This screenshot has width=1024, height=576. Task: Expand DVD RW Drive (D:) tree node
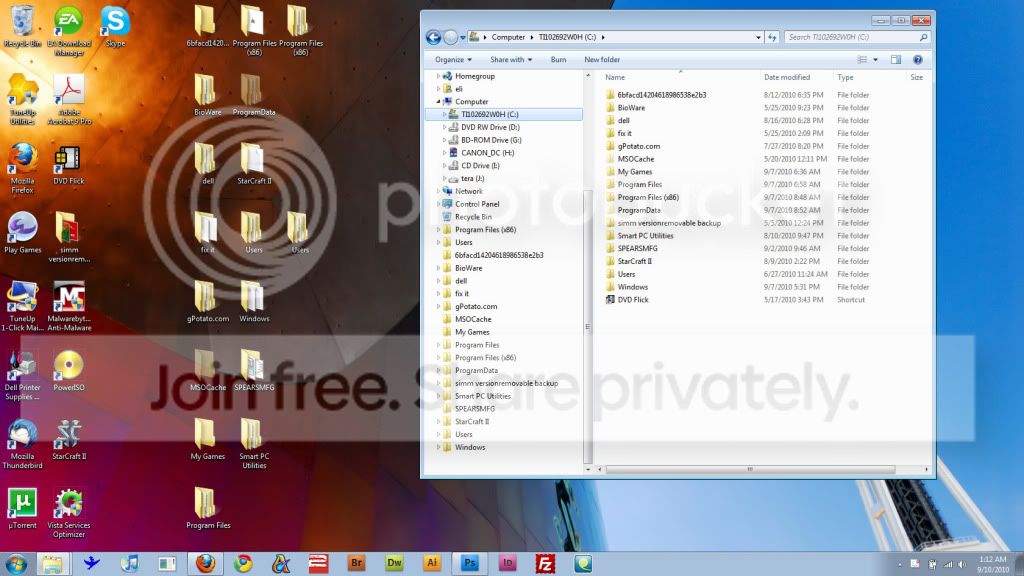point(445,127)
